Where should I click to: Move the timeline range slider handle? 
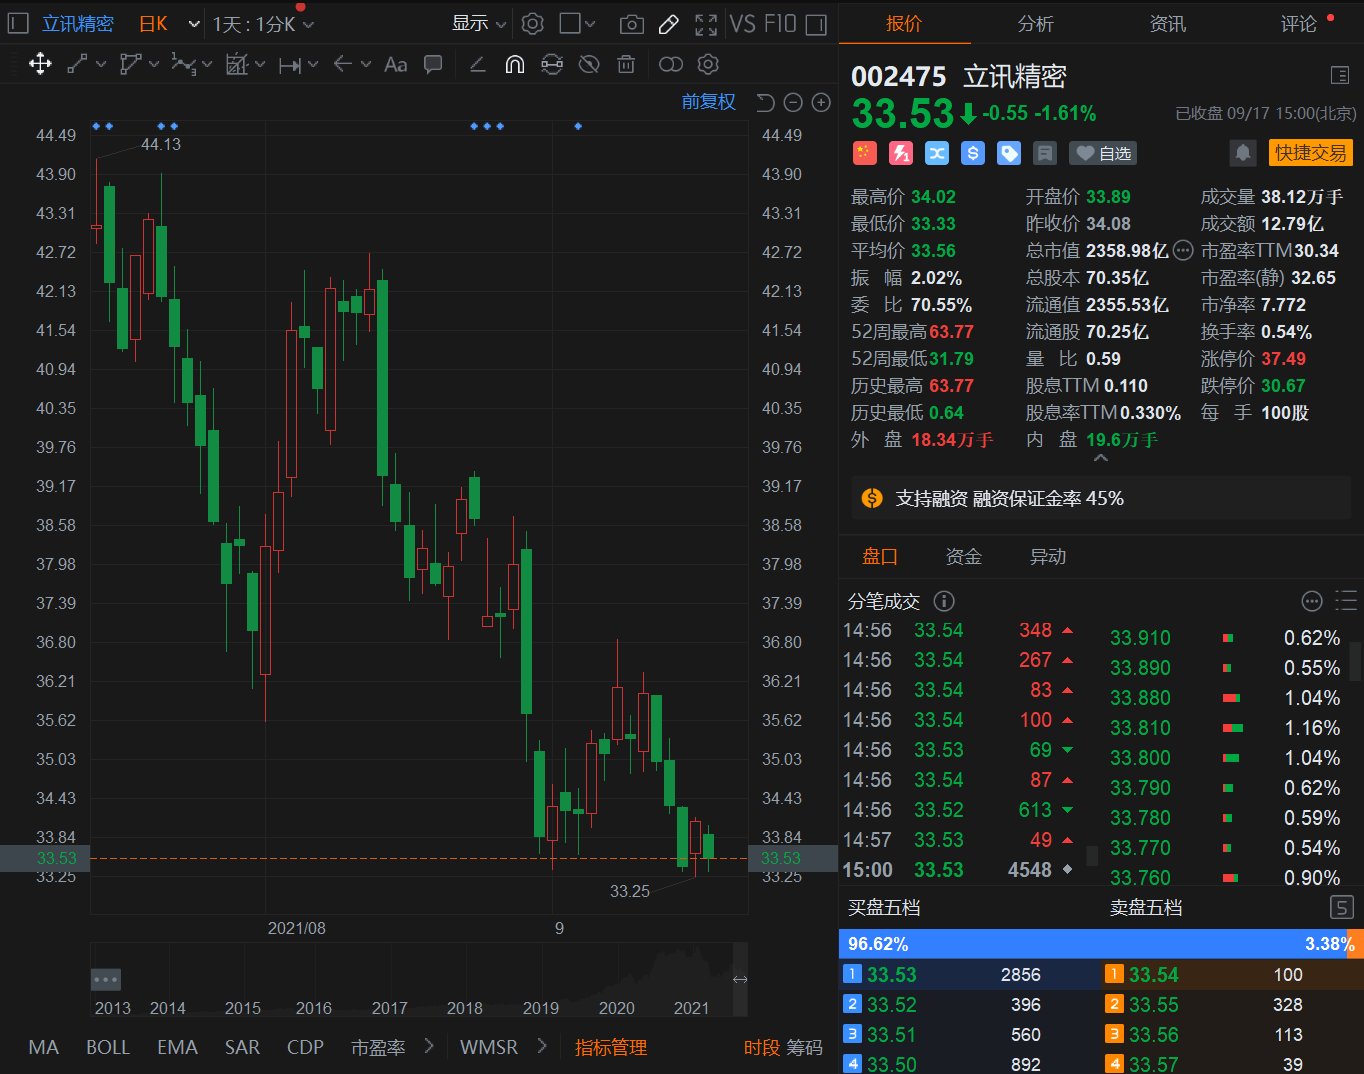(740, 979)
